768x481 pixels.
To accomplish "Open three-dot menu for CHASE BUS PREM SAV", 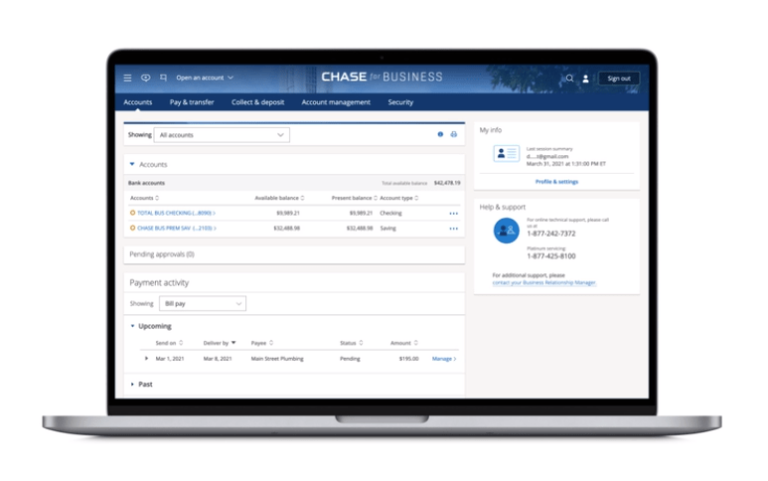I will click(x=454, y=228).
